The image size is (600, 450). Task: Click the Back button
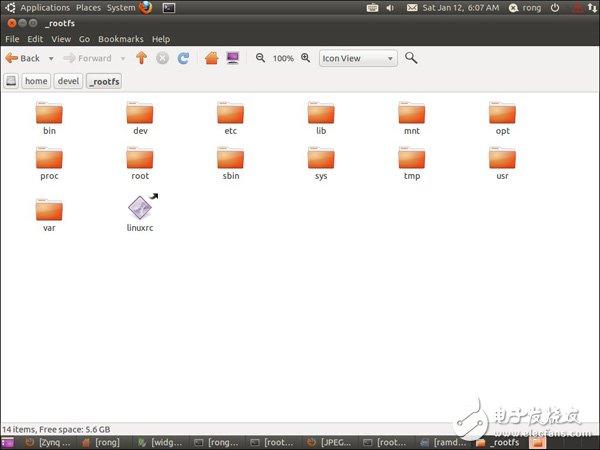tap(23, 58)
